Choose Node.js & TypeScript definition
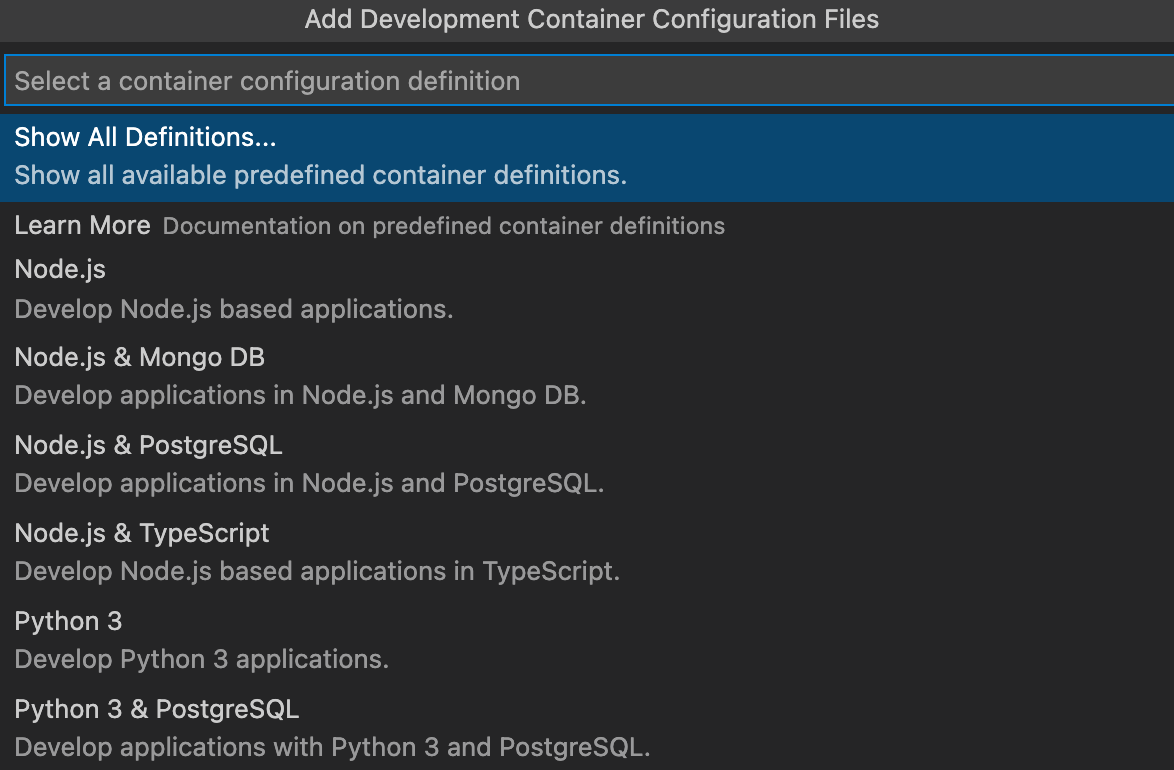This screenshot has width=1174, height=770. (587, 553)
